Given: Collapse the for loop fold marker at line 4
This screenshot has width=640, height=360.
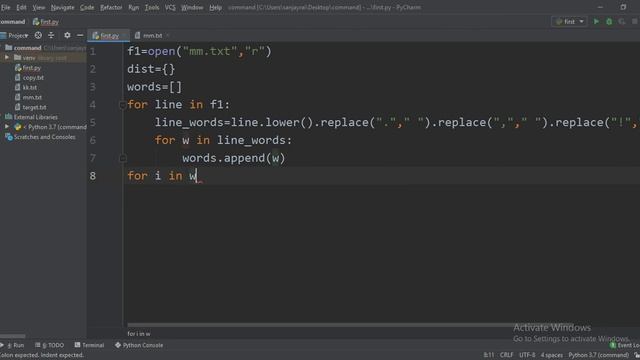Looking at the screenshot, I should (122, 105).
